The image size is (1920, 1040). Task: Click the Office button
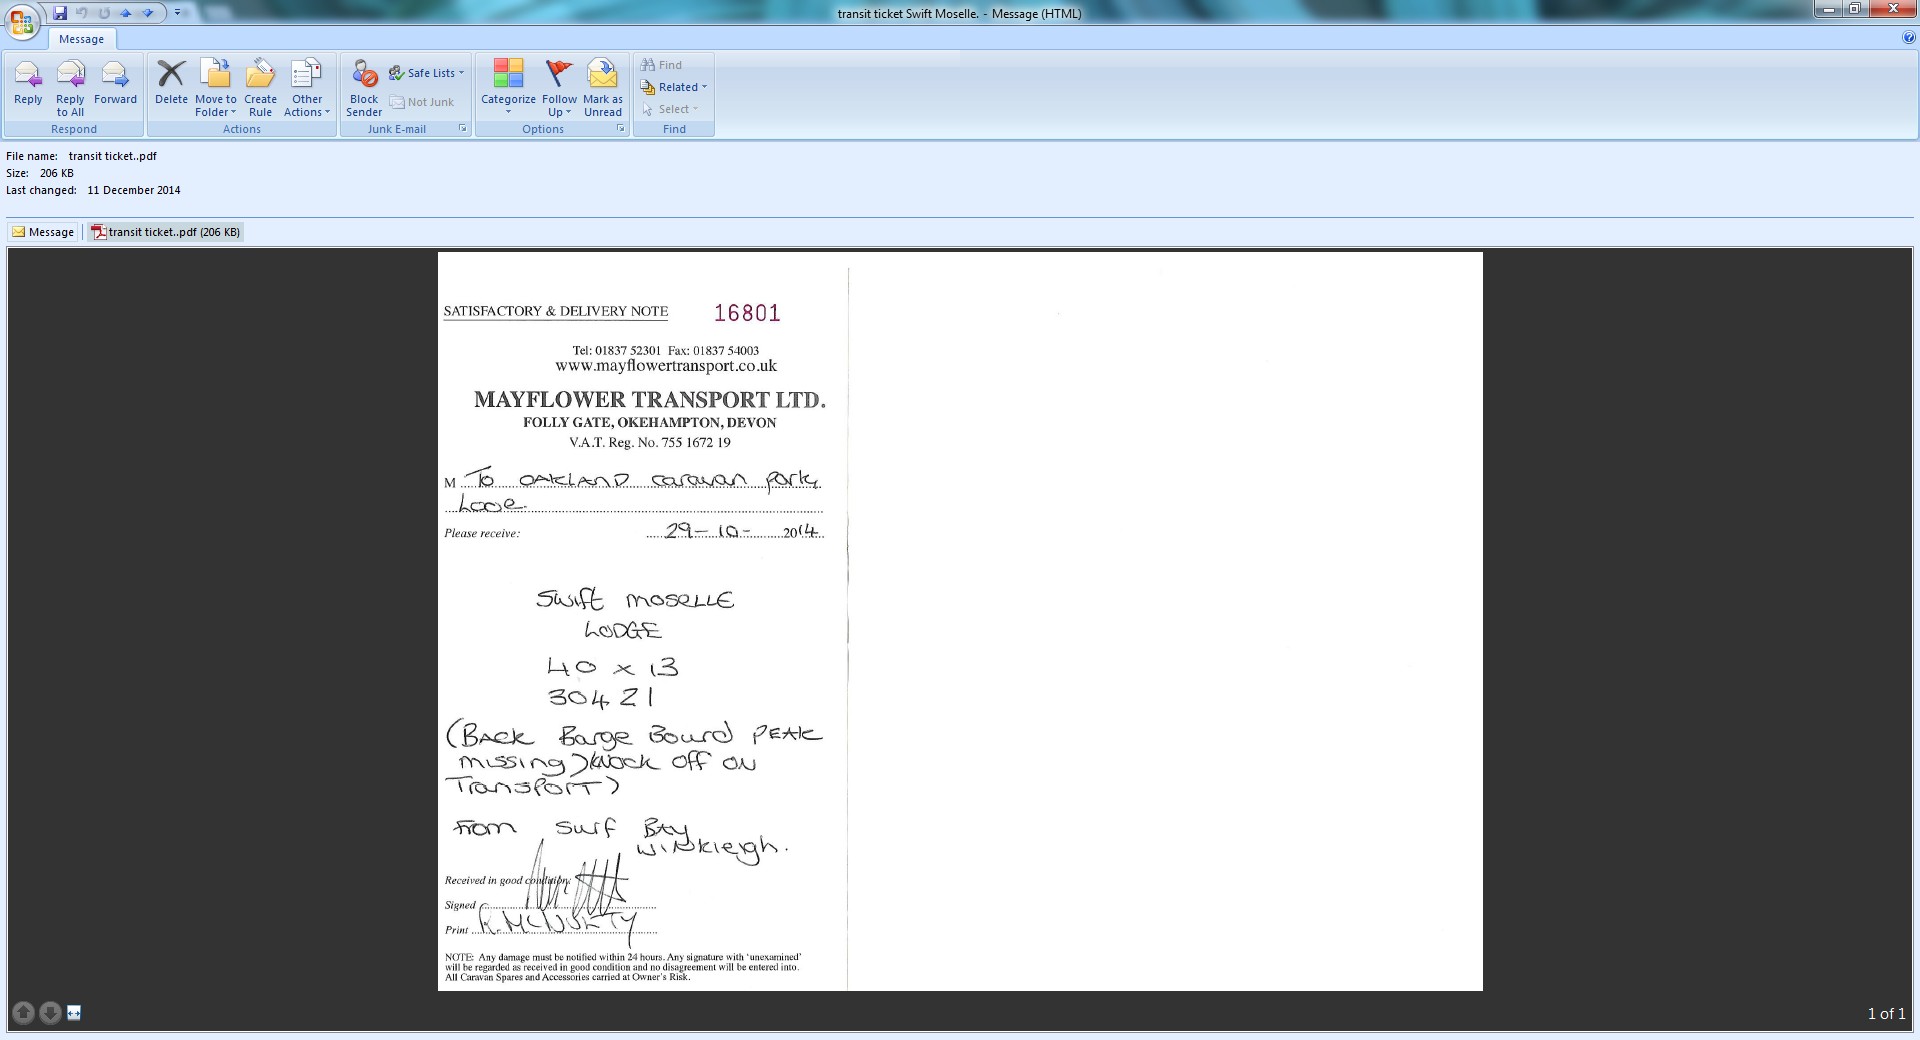tap(21, 21)
